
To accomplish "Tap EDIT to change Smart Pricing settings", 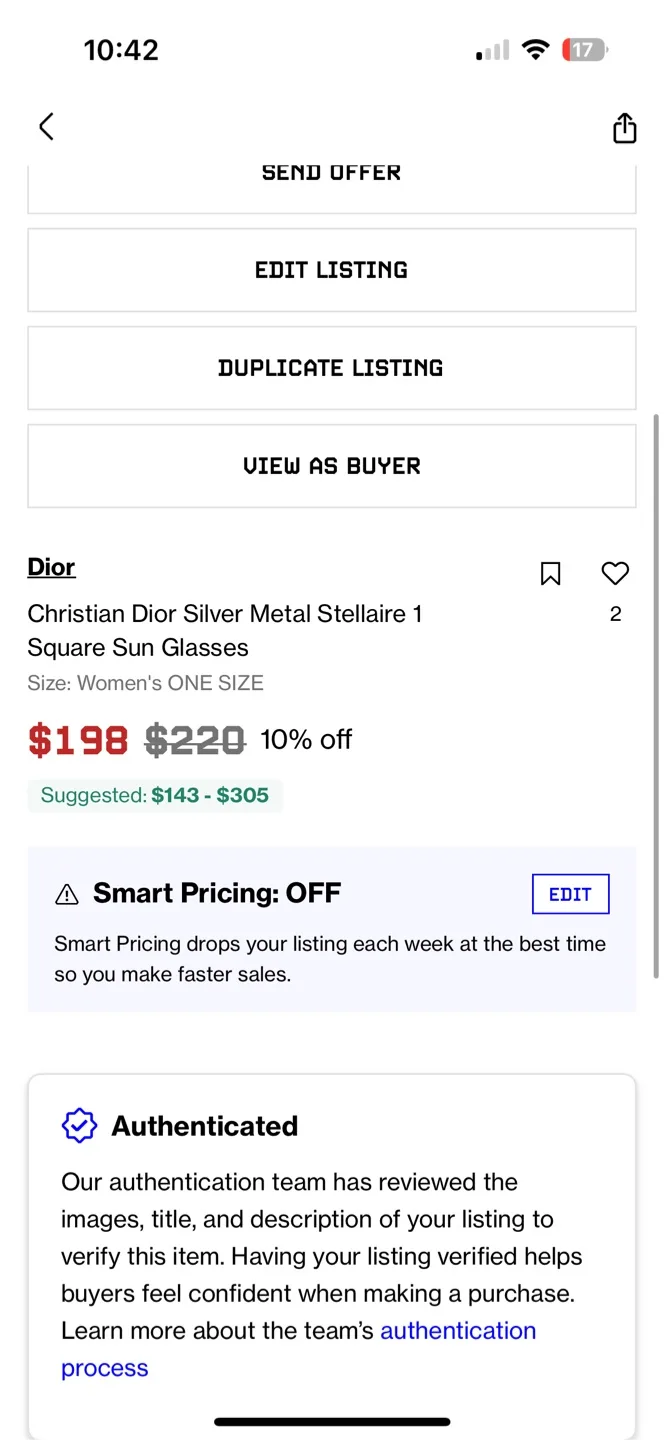I will [570, 894].
